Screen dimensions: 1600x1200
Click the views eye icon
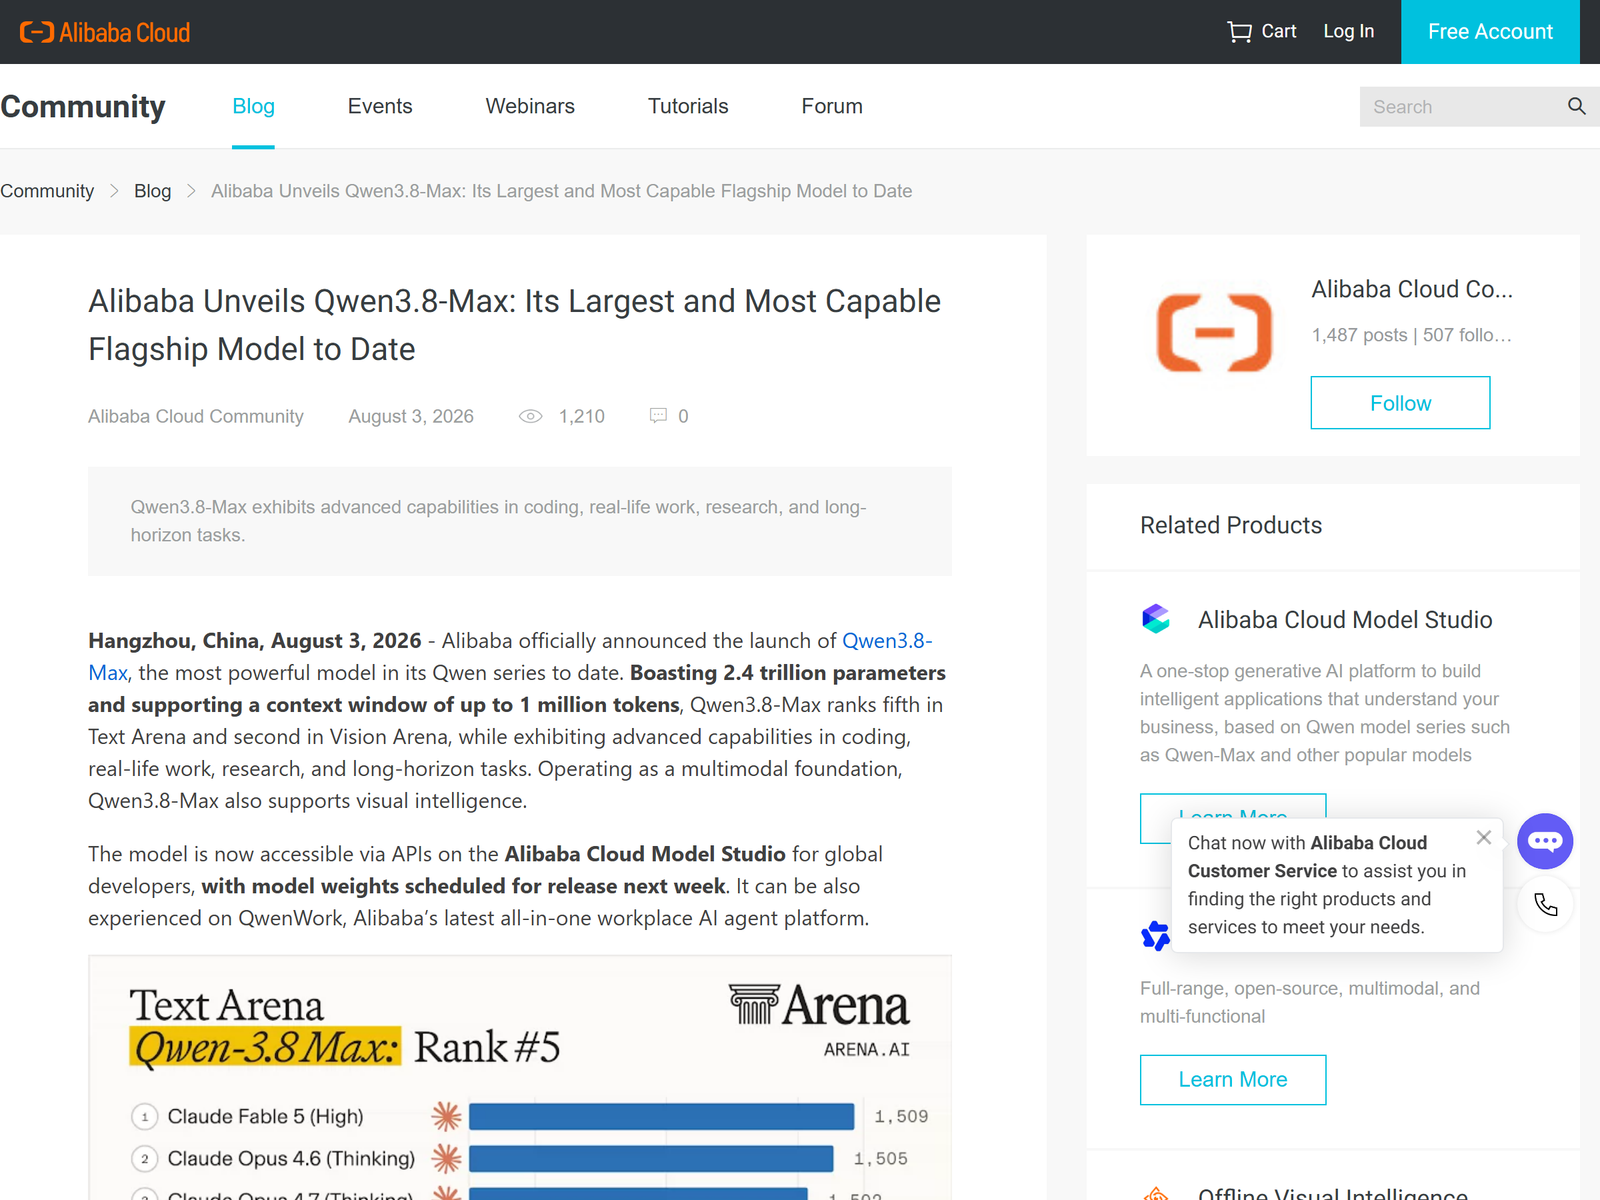(531, 416)
